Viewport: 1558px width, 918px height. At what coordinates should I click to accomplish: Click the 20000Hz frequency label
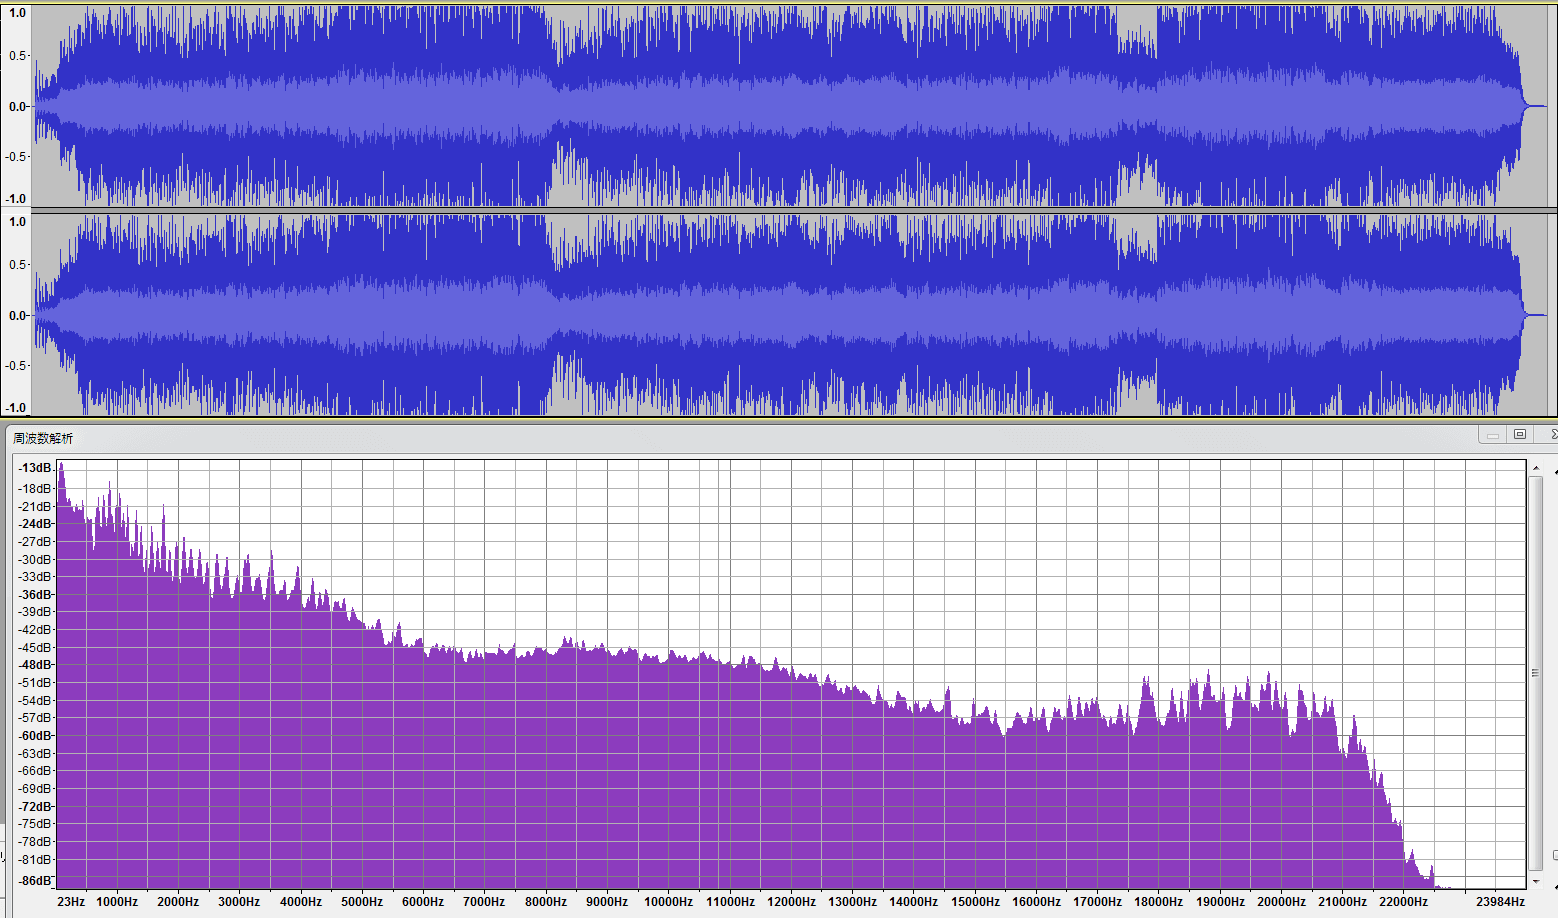click(x=1281, y=902)
